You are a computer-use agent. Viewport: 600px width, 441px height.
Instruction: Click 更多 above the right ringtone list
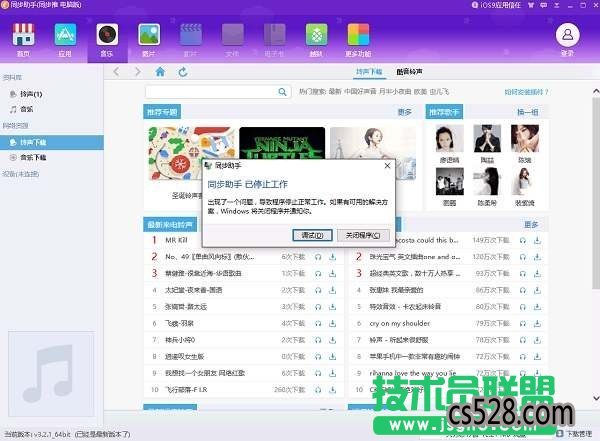(x=531, y=224)
